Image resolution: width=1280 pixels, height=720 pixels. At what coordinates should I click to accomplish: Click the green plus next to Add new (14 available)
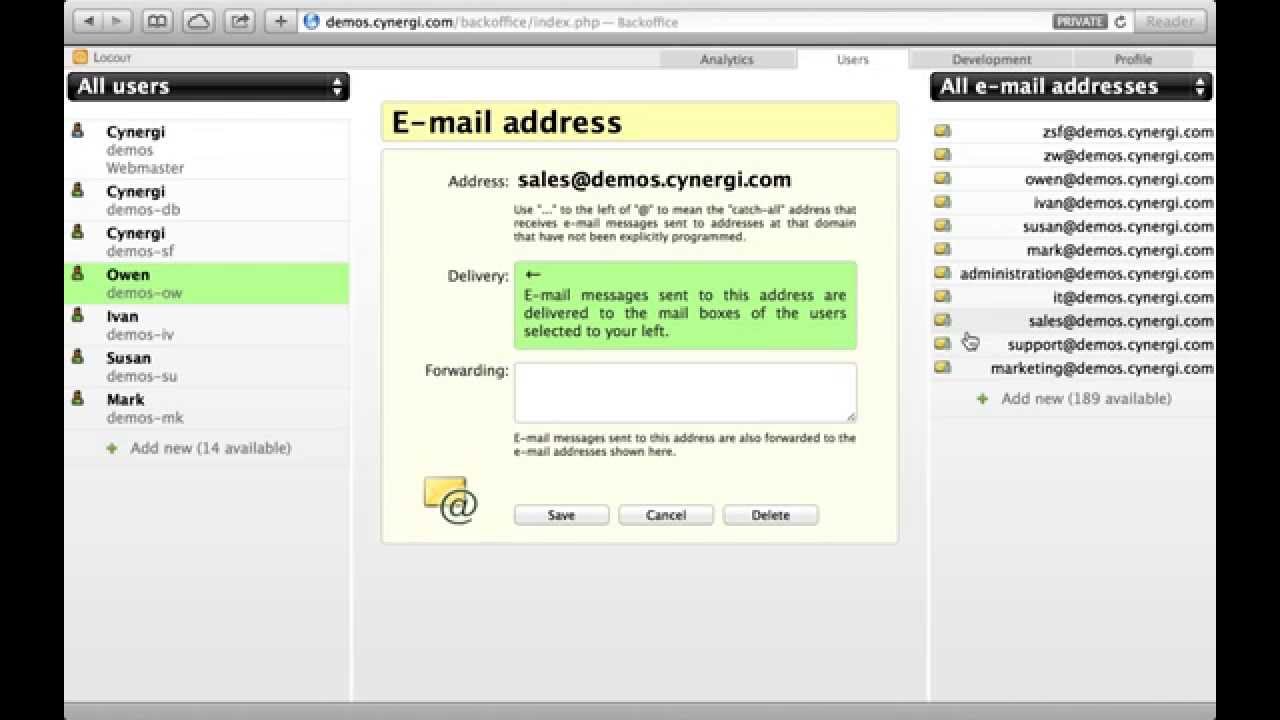point(112,449)
